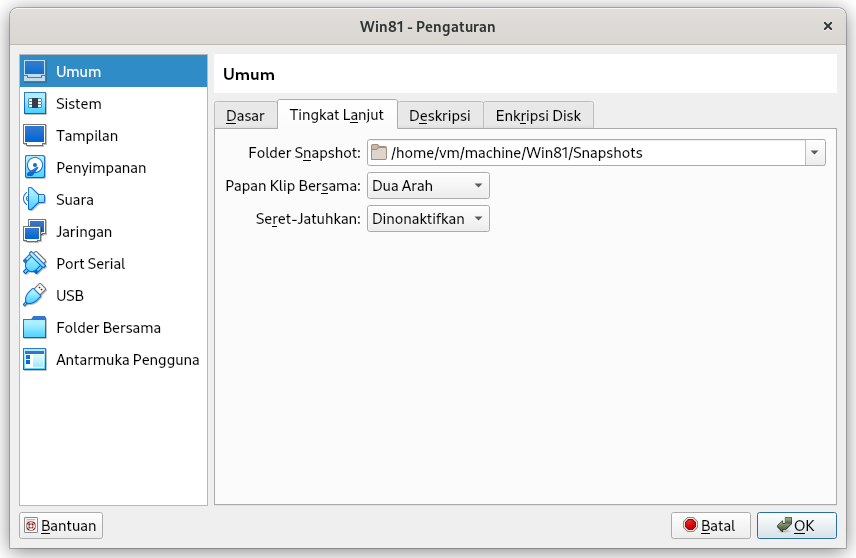Open the Jaringan network icon
This screenshot has width=856, height=558.
(35, 231)
